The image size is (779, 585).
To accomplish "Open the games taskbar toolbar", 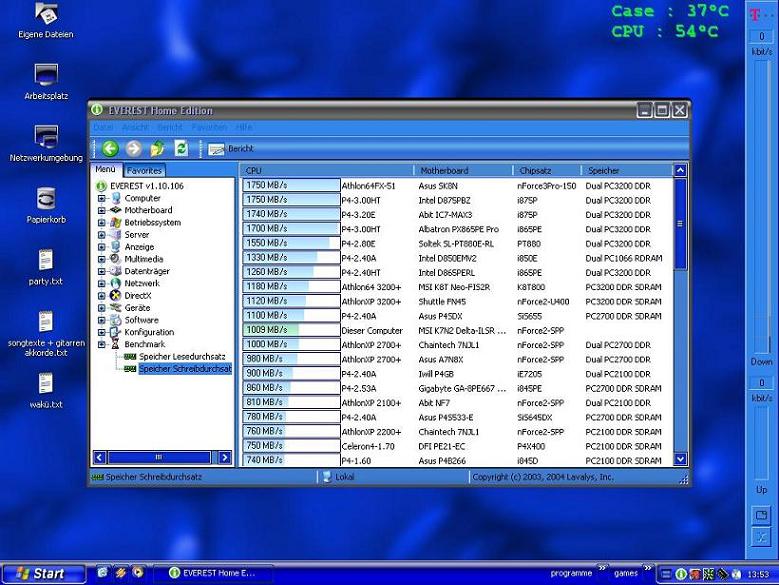I will click(626, 573).
